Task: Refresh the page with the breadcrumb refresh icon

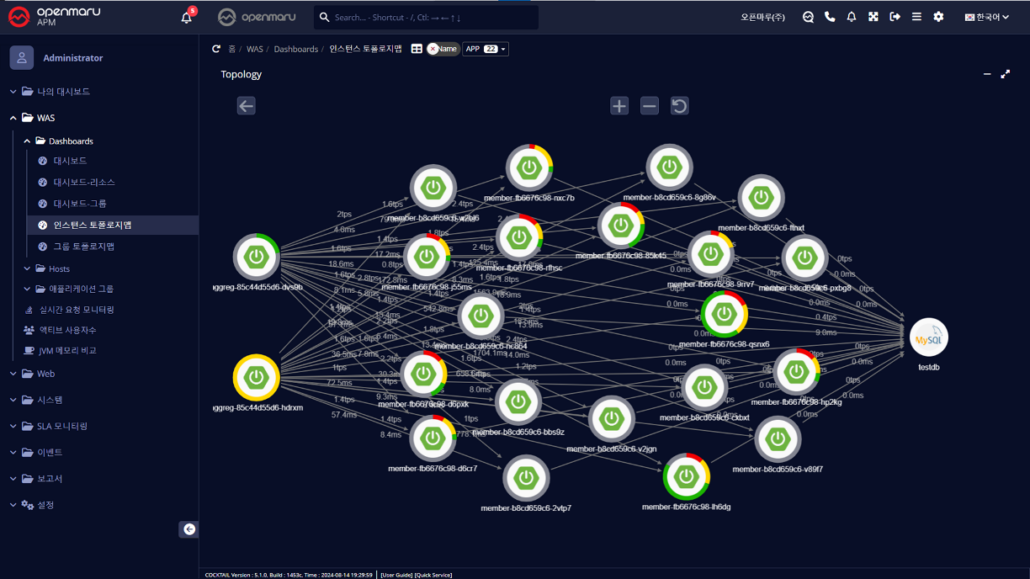Action: [215, 48]
